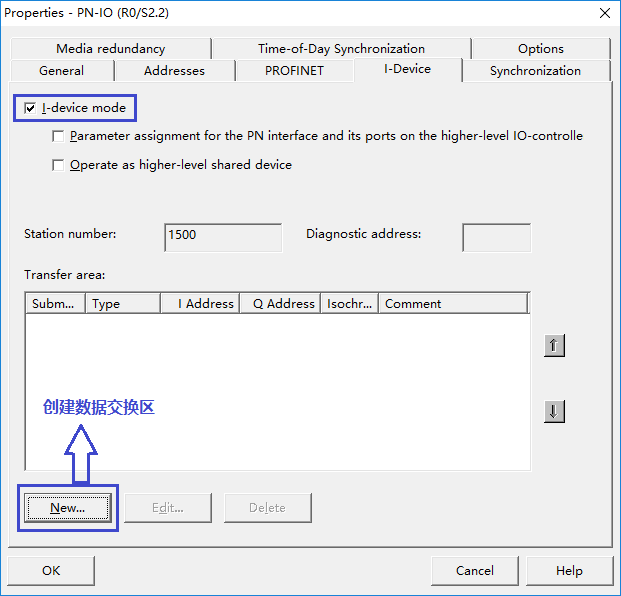Click the Comment column header

(452, 304)
